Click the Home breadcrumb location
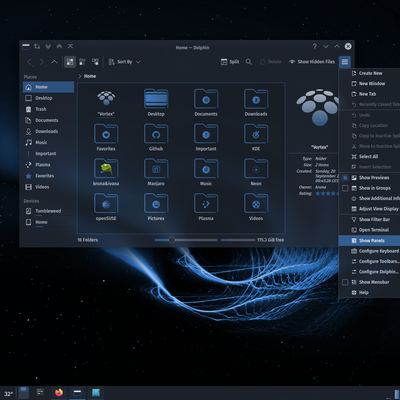 90,76
